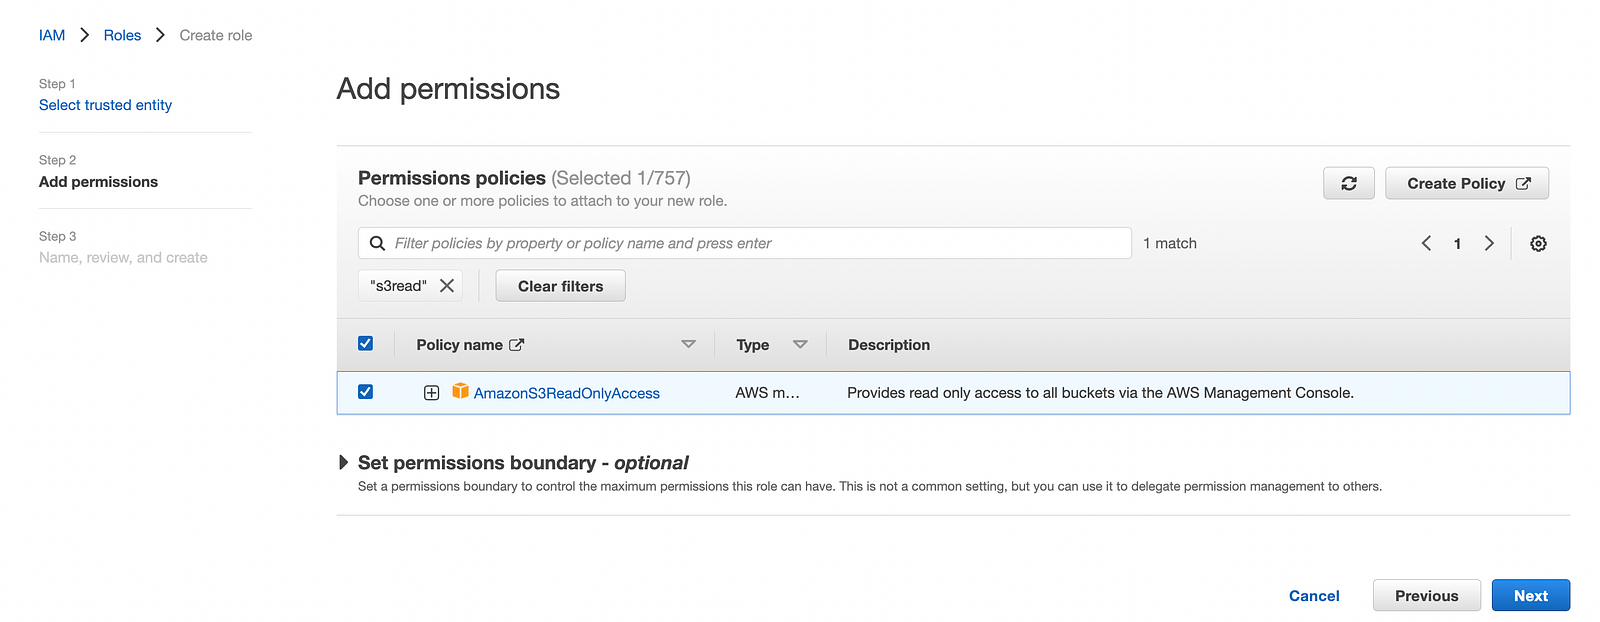Go to the previous page arrow
The width and height of the screenshot is (1600, 622).
coord(1426,243)
